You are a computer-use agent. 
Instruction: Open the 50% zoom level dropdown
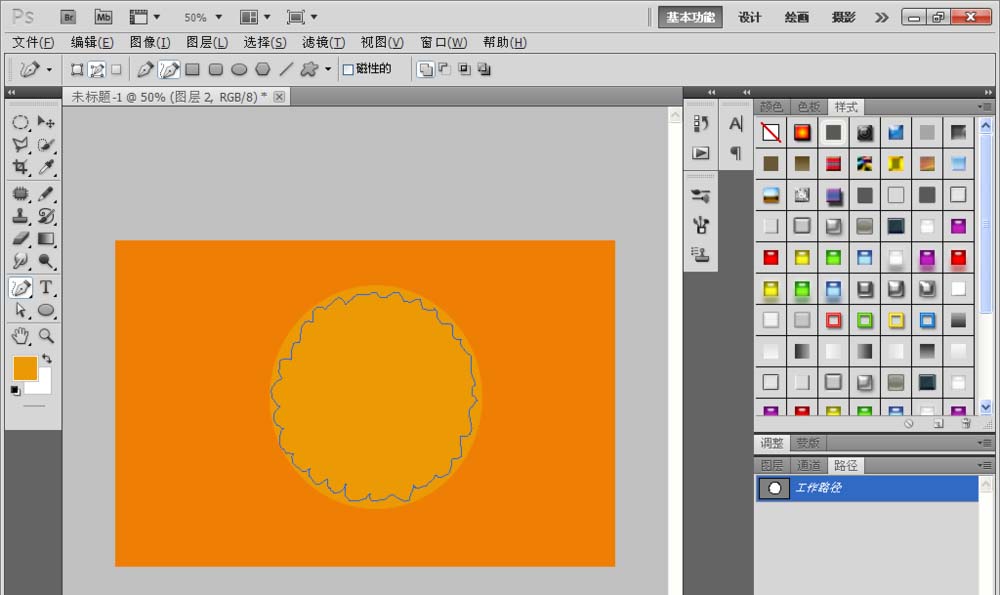203,17
